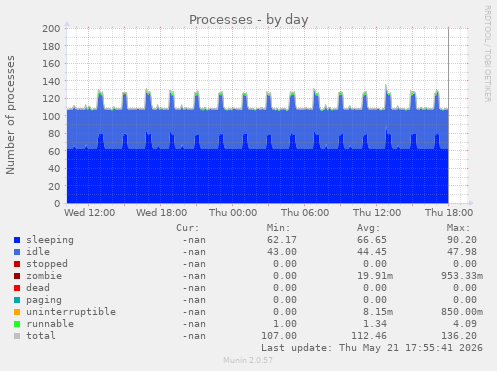The height and width of the screenshot is (371, 497).
Task: Select the 'zombie' legend label
Action: 44,276
